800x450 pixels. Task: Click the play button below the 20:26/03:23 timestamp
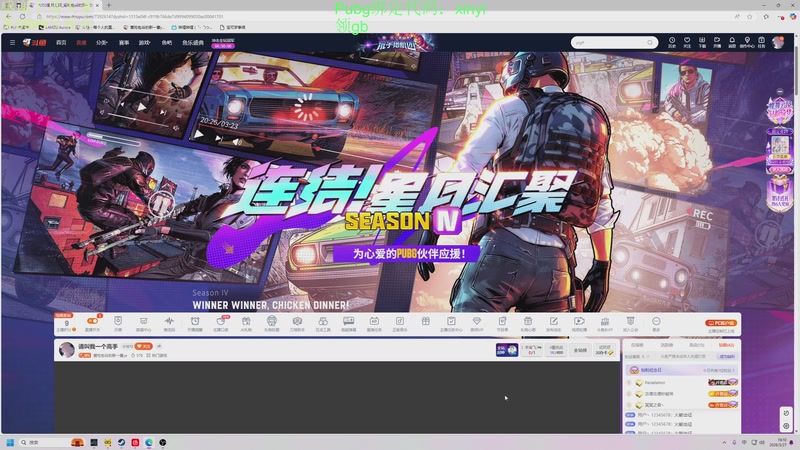click(x=198, y=135)
